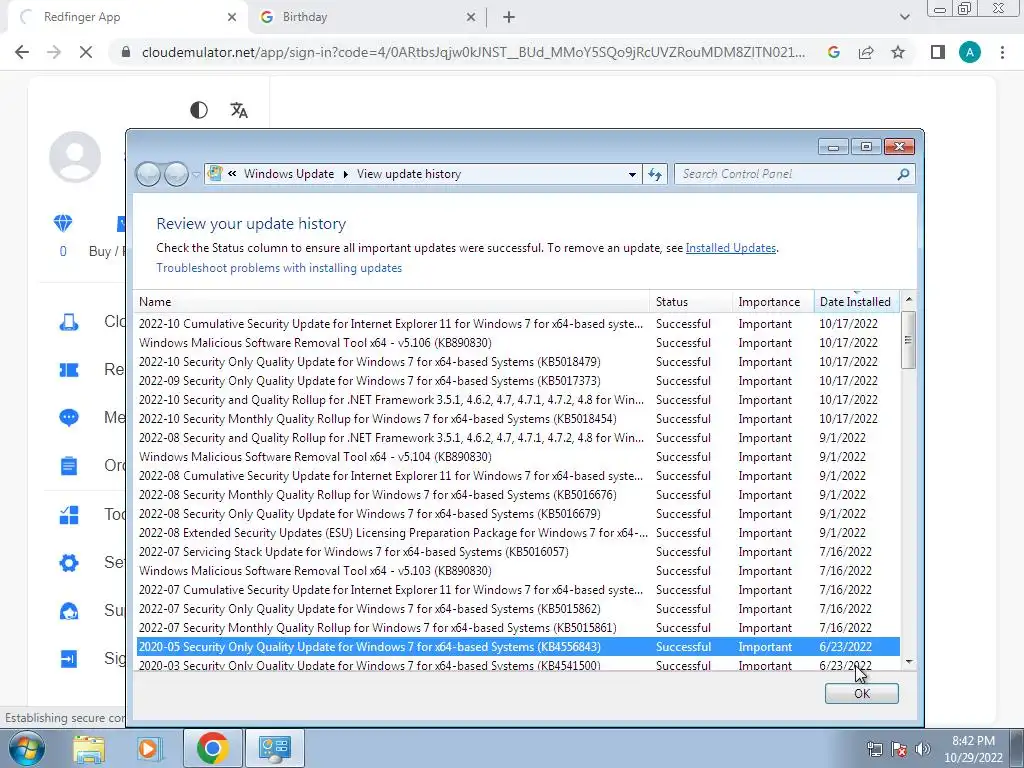
Task: Select the KB5018454 Monthly Rollup row
Action: [x=518, y=419]
